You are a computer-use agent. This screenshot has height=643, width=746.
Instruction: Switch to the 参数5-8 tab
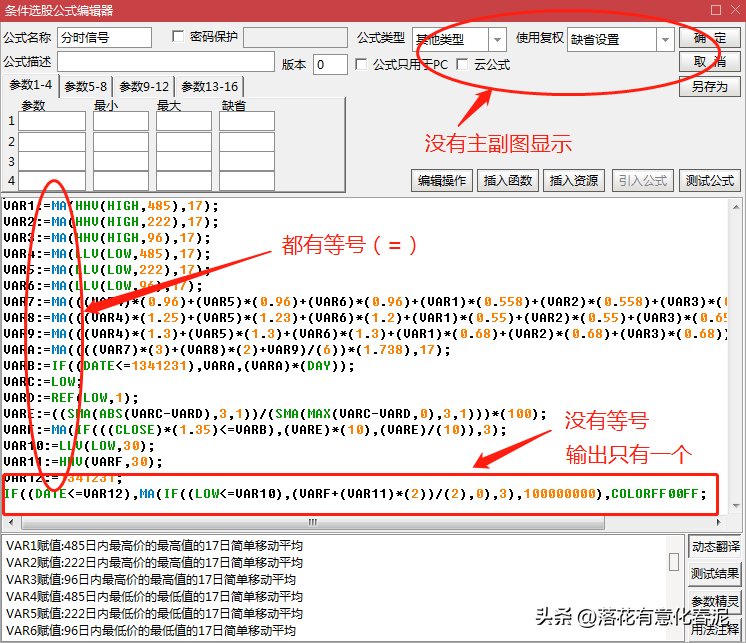tap(86, 87)
